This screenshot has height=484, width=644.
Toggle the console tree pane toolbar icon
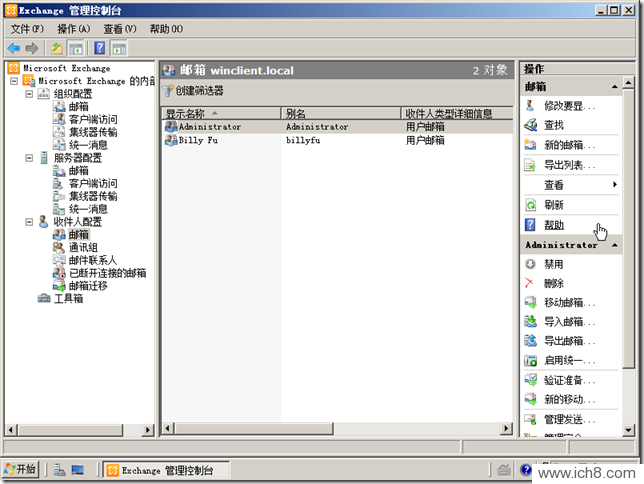tap(76, 48)
